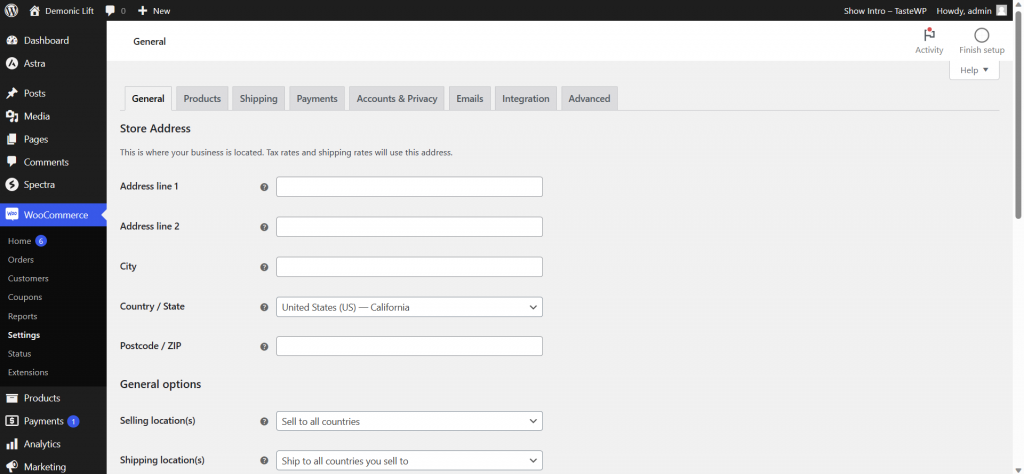The height and width of the screenshot is (474, 1024).
Task: Click help tooltip icon beside City
Action: coord(264,267)
